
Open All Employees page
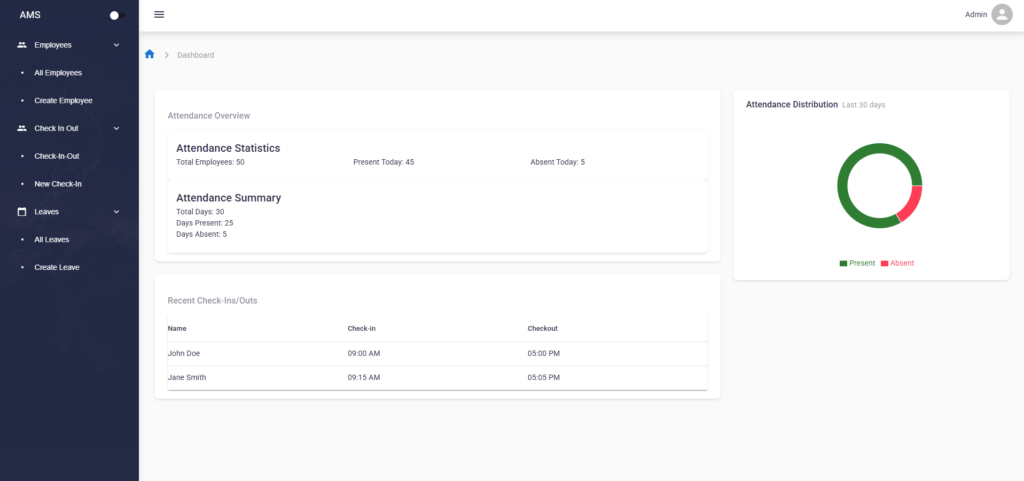[58, 73]
